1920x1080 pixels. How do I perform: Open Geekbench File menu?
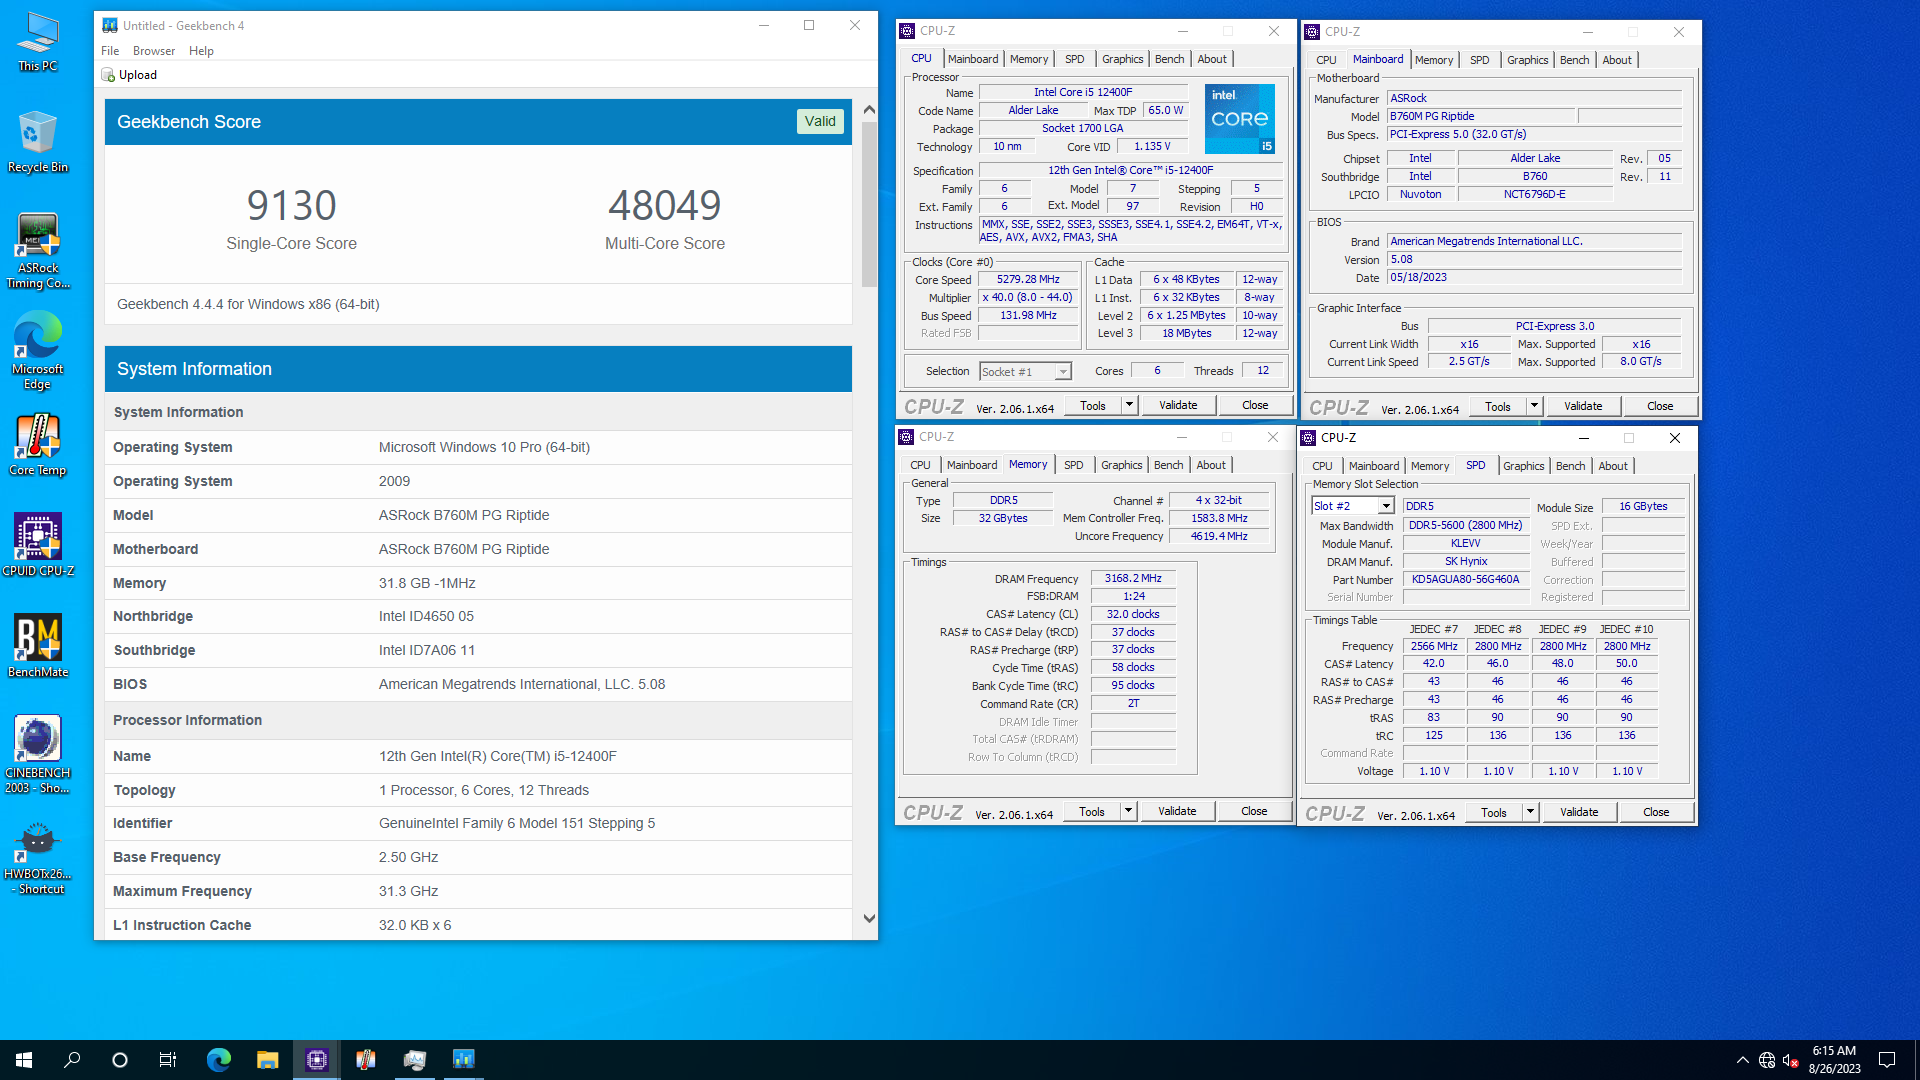point(110,51)
